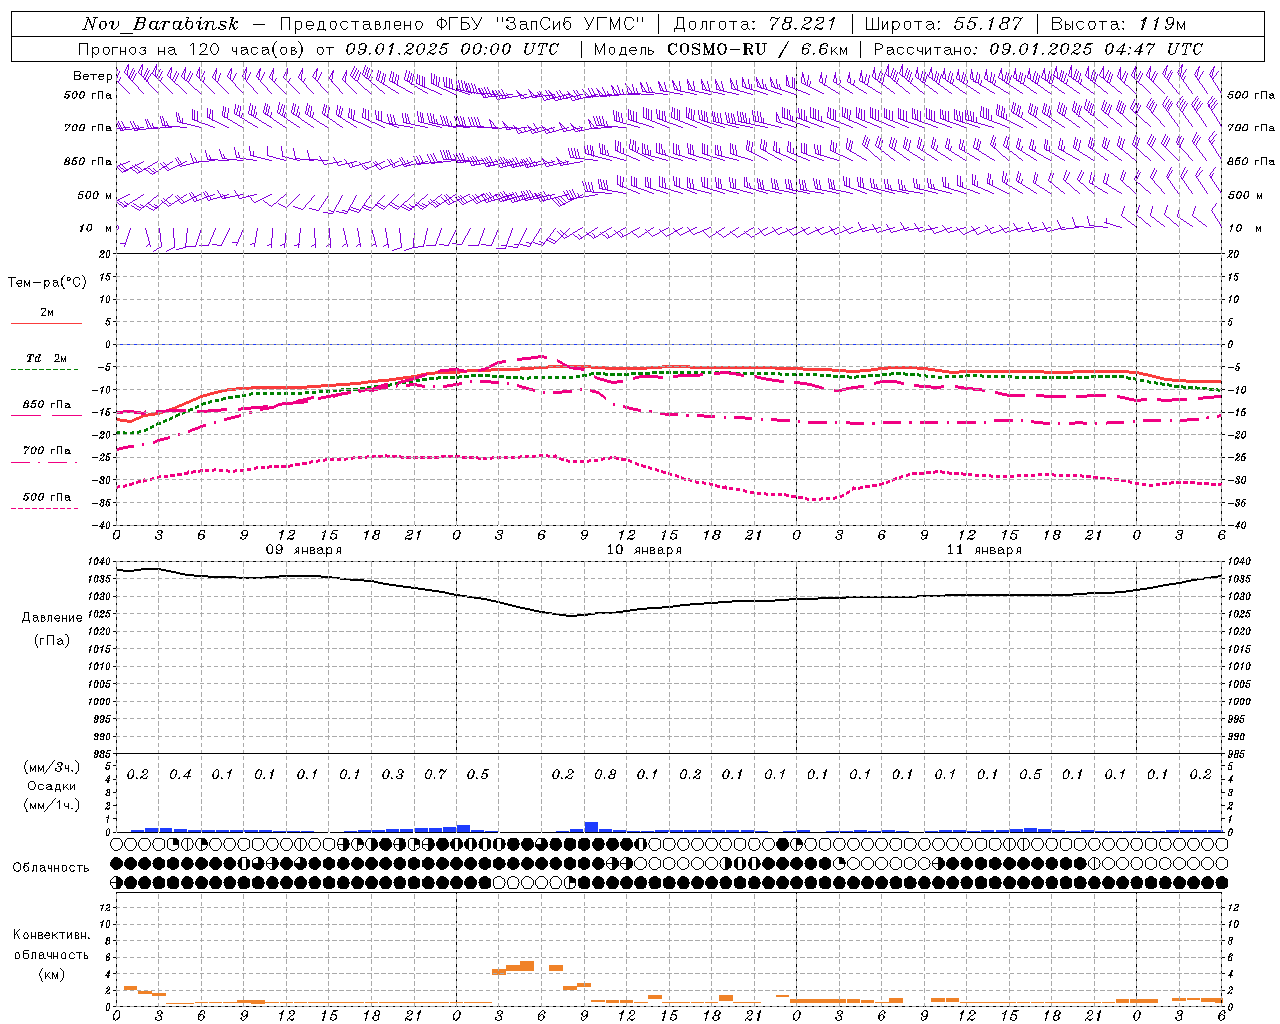The height and width of the screenshot is (1024, 1280).
Task: Select the 'Предоставлено ФГБУ ЗапСиб УГМС' text
Action: click(463, 24)
